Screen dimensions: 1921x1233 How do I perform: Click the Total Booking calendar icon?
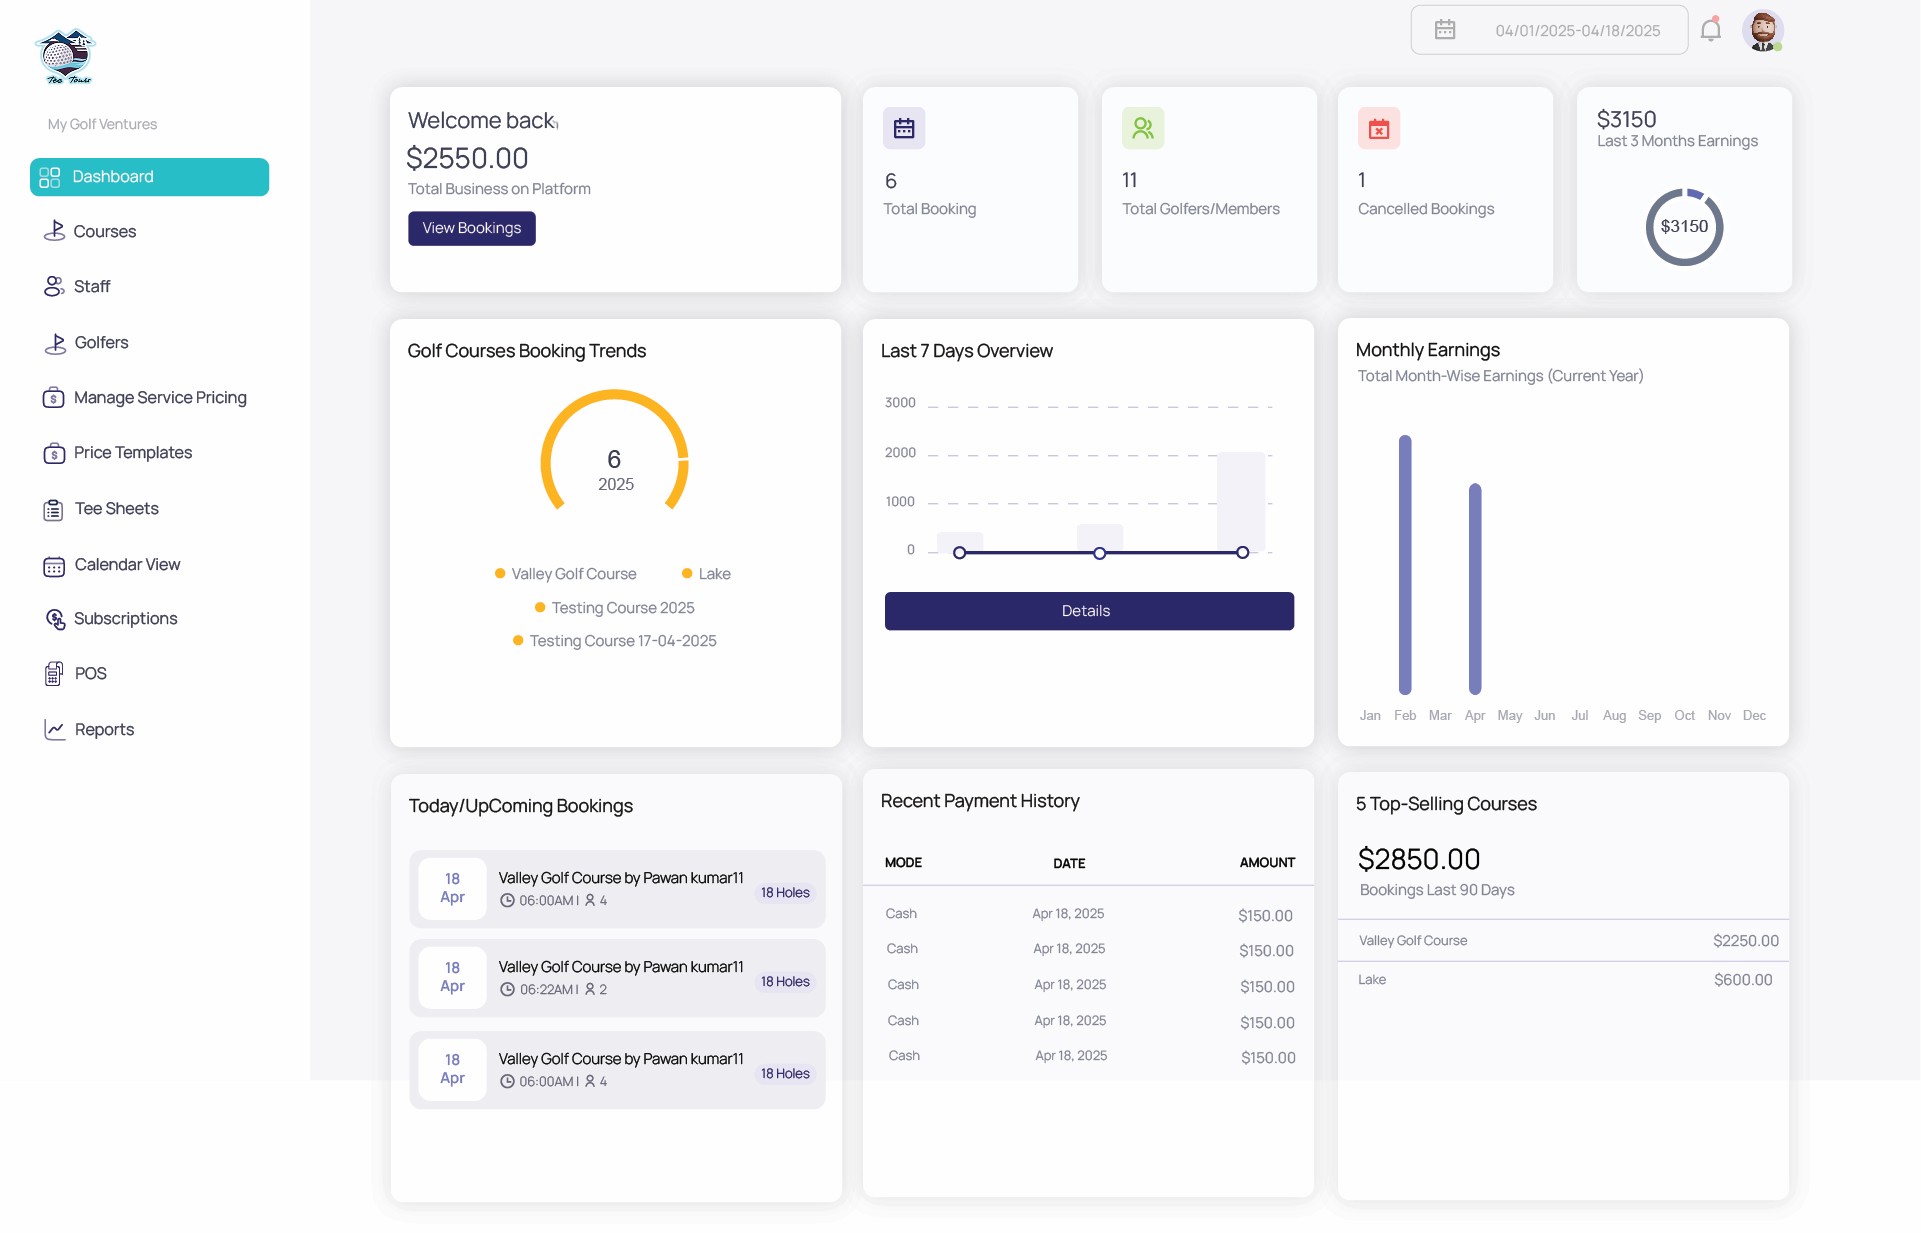coord(904,128)
